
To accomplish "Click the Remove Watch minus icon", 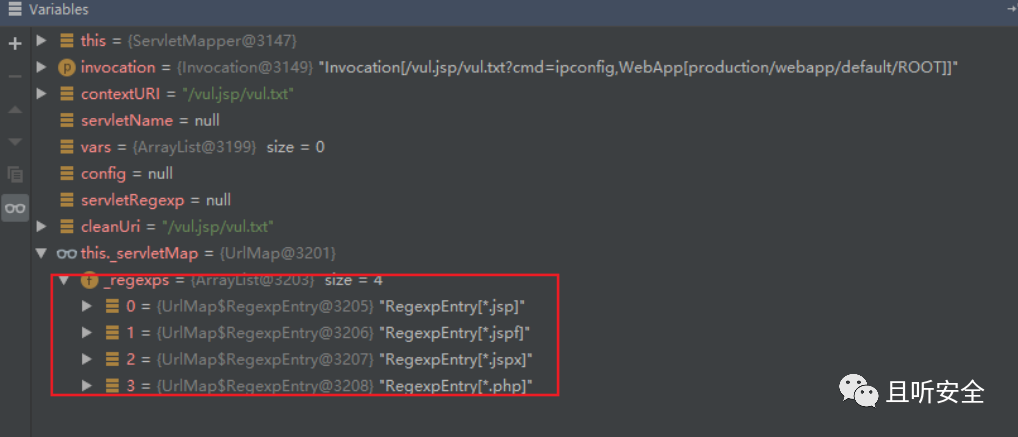I will [x=14, y=77].
